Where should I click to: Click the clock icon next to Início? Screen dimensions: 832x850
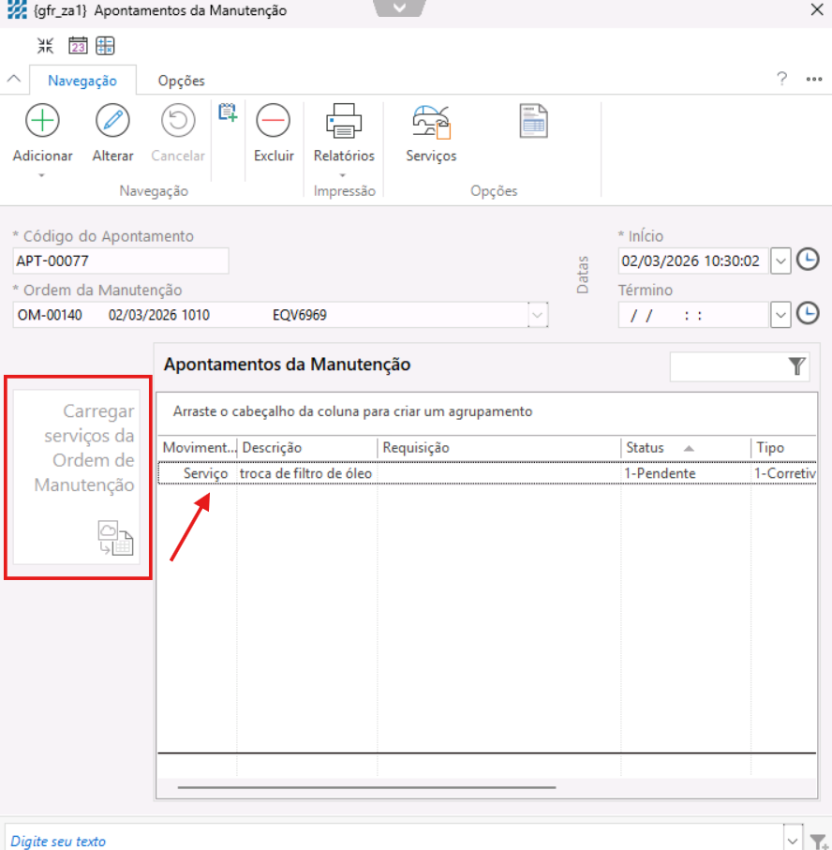(x=807, y=261)
